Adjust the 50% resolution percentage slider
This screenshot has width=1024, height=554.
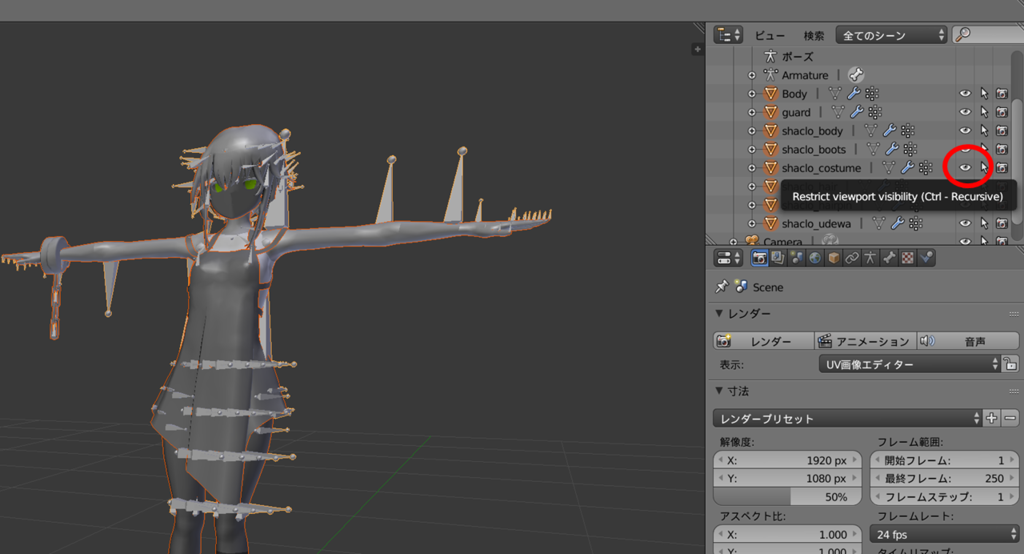[x=788, y=497]
